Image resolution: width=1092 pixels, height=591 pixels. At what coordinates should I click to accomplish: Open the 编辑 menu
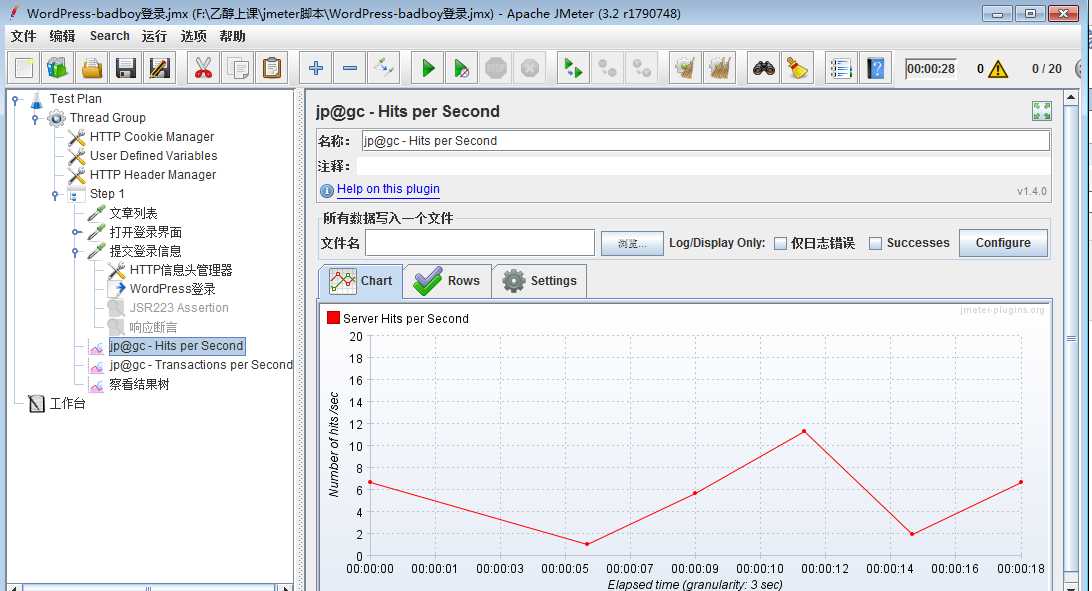click(x=62, y=36)
